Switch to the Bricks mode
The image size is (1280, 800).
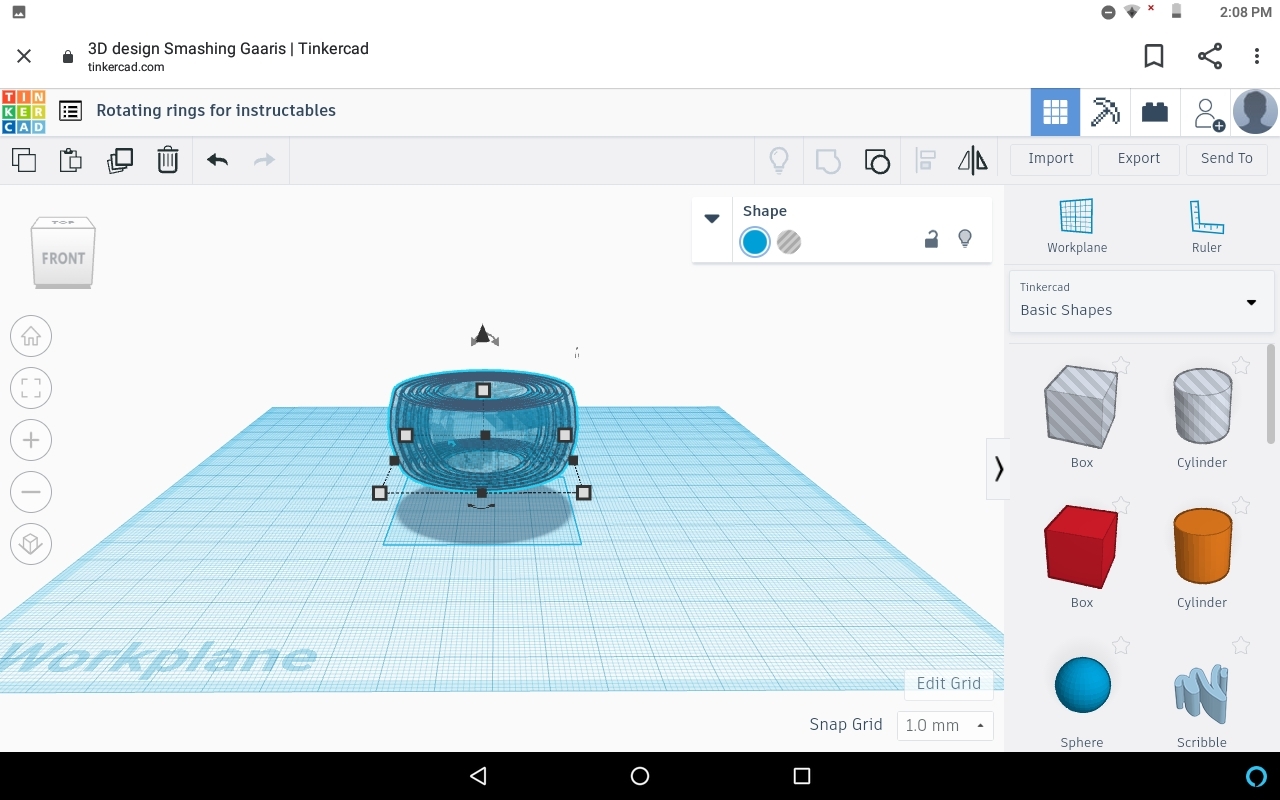click(x=1155, y=112)
